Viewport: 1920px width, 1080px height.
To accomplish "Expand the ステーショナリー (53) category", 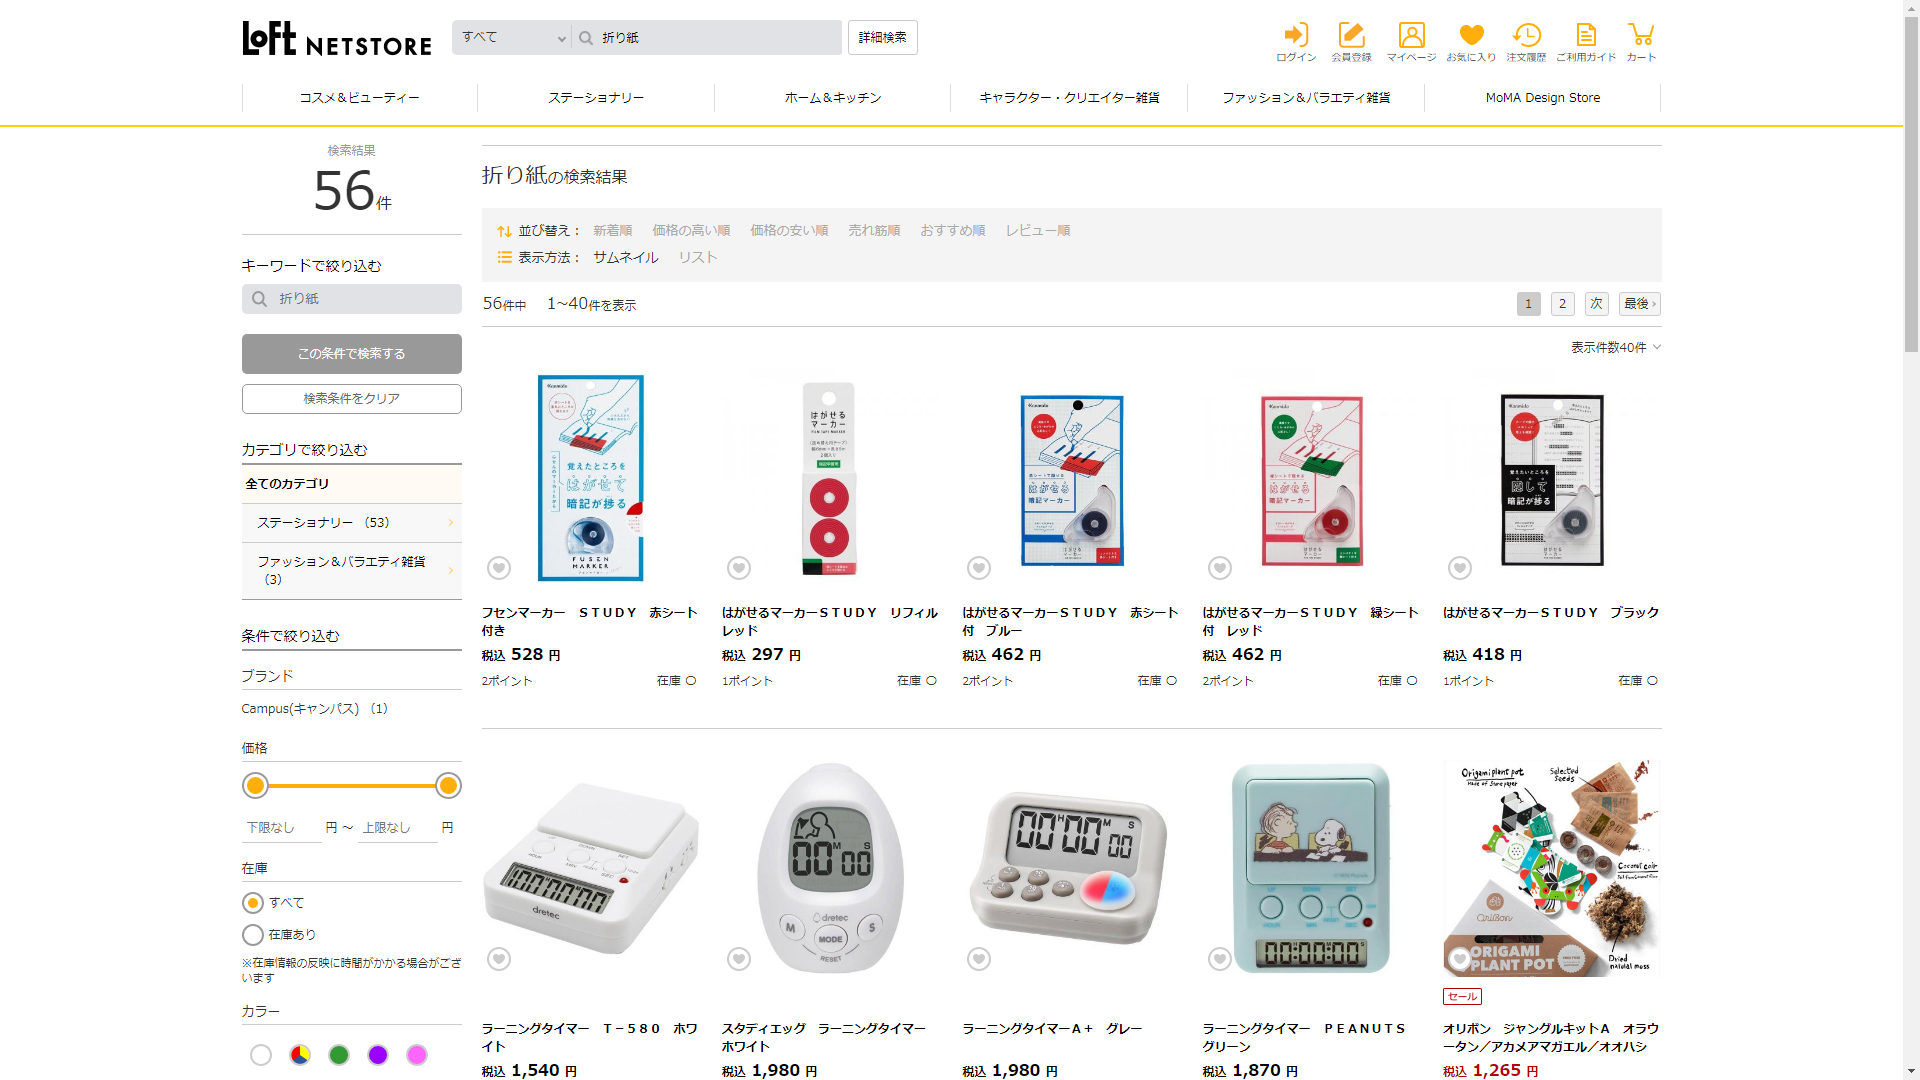I will pos(352,523).
